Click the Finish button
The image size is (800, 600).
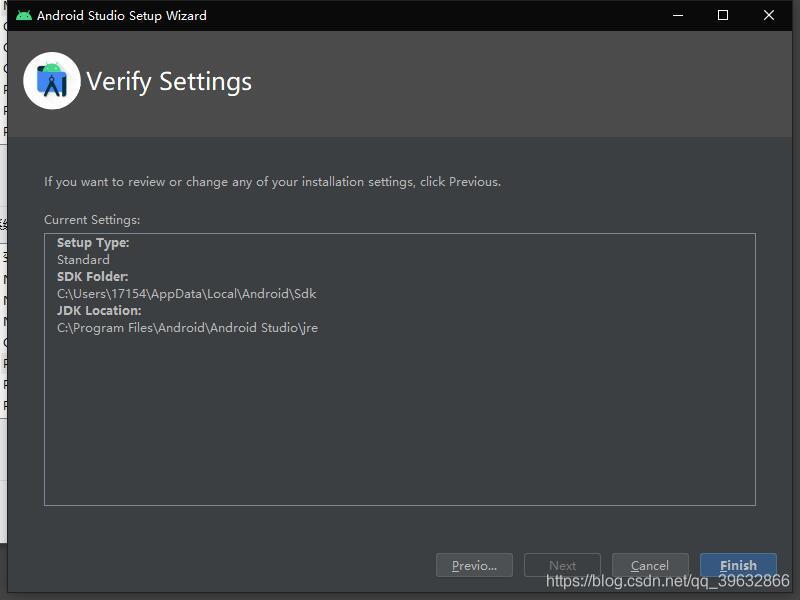coord(738,565)
